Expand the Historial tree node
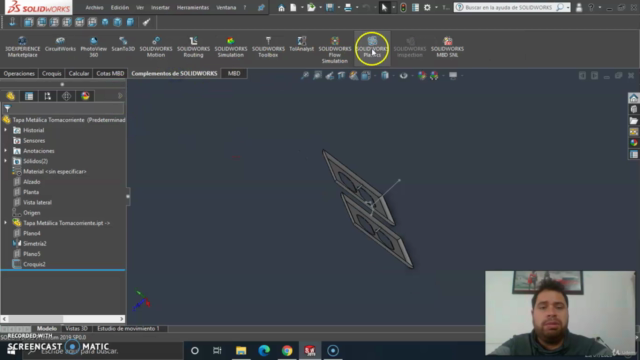 pos(6,130)
